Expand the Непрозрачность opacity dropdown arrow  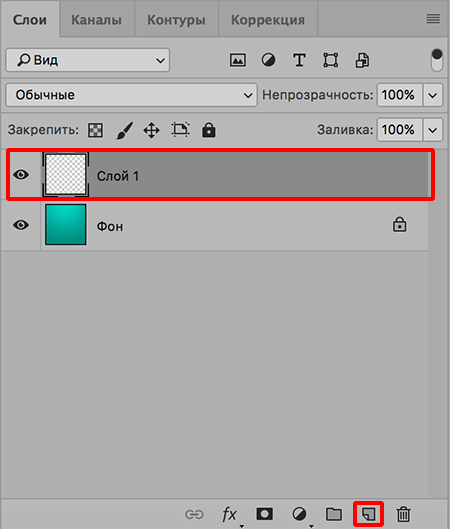pyautogui.click(x=432, y=95)
